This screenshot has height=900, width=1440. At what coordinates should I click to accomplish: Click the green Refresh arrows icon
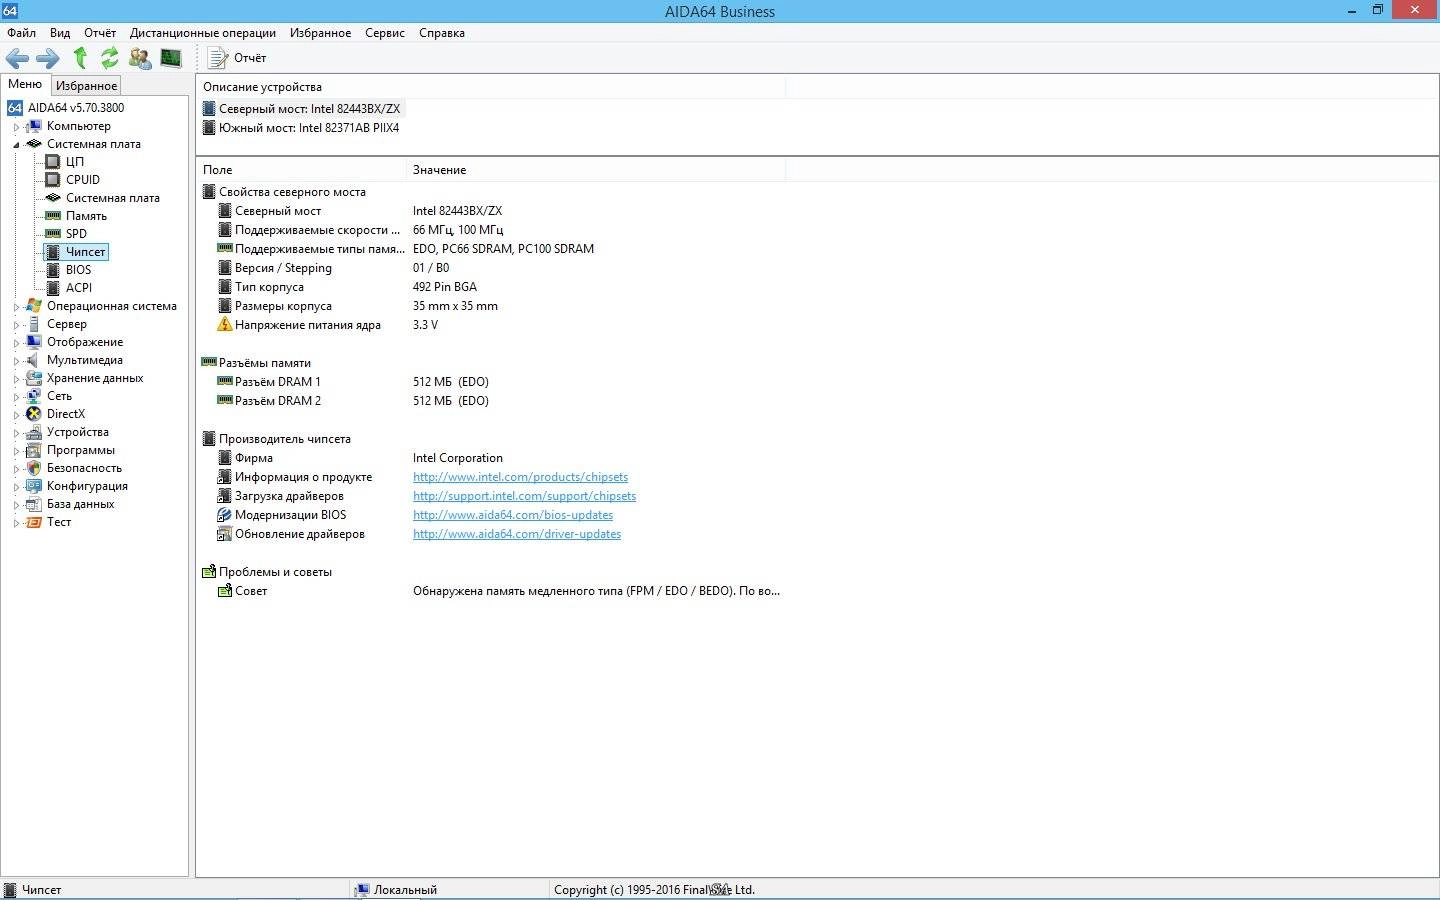tap(110, 58)
